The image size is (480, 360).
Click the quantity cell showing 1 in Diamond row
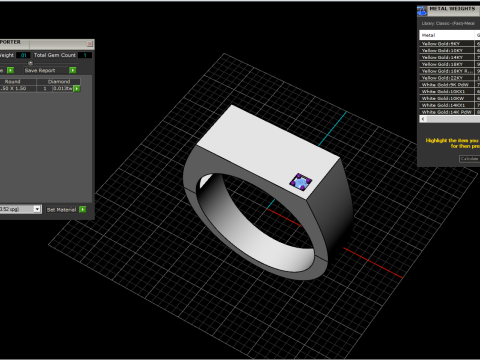coord(45,89)
